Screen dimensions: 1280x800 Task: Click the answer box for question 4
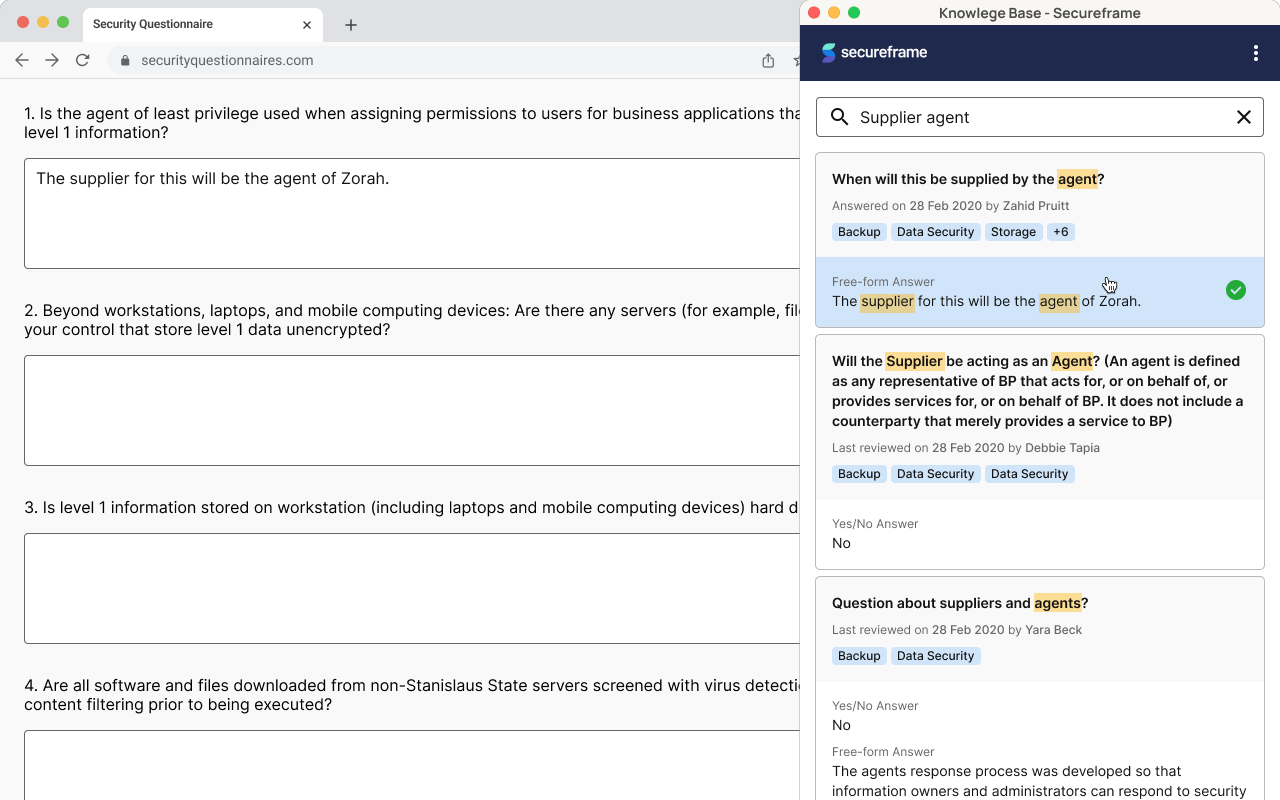(x=412, y=765)
